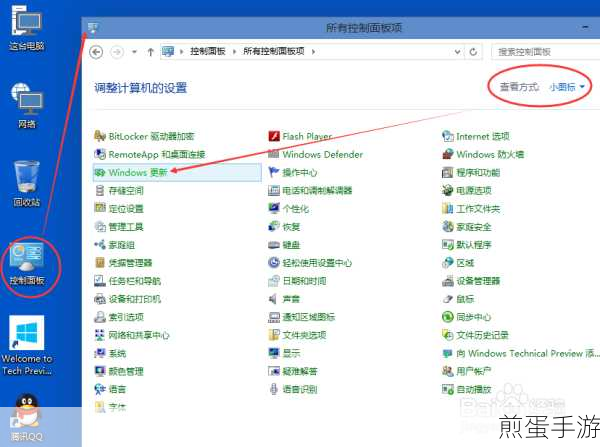Image resolution: width=600 pixels, height=447 pixels.
Task: Open 程序和功能 item
Action: [x=471, y=172]
